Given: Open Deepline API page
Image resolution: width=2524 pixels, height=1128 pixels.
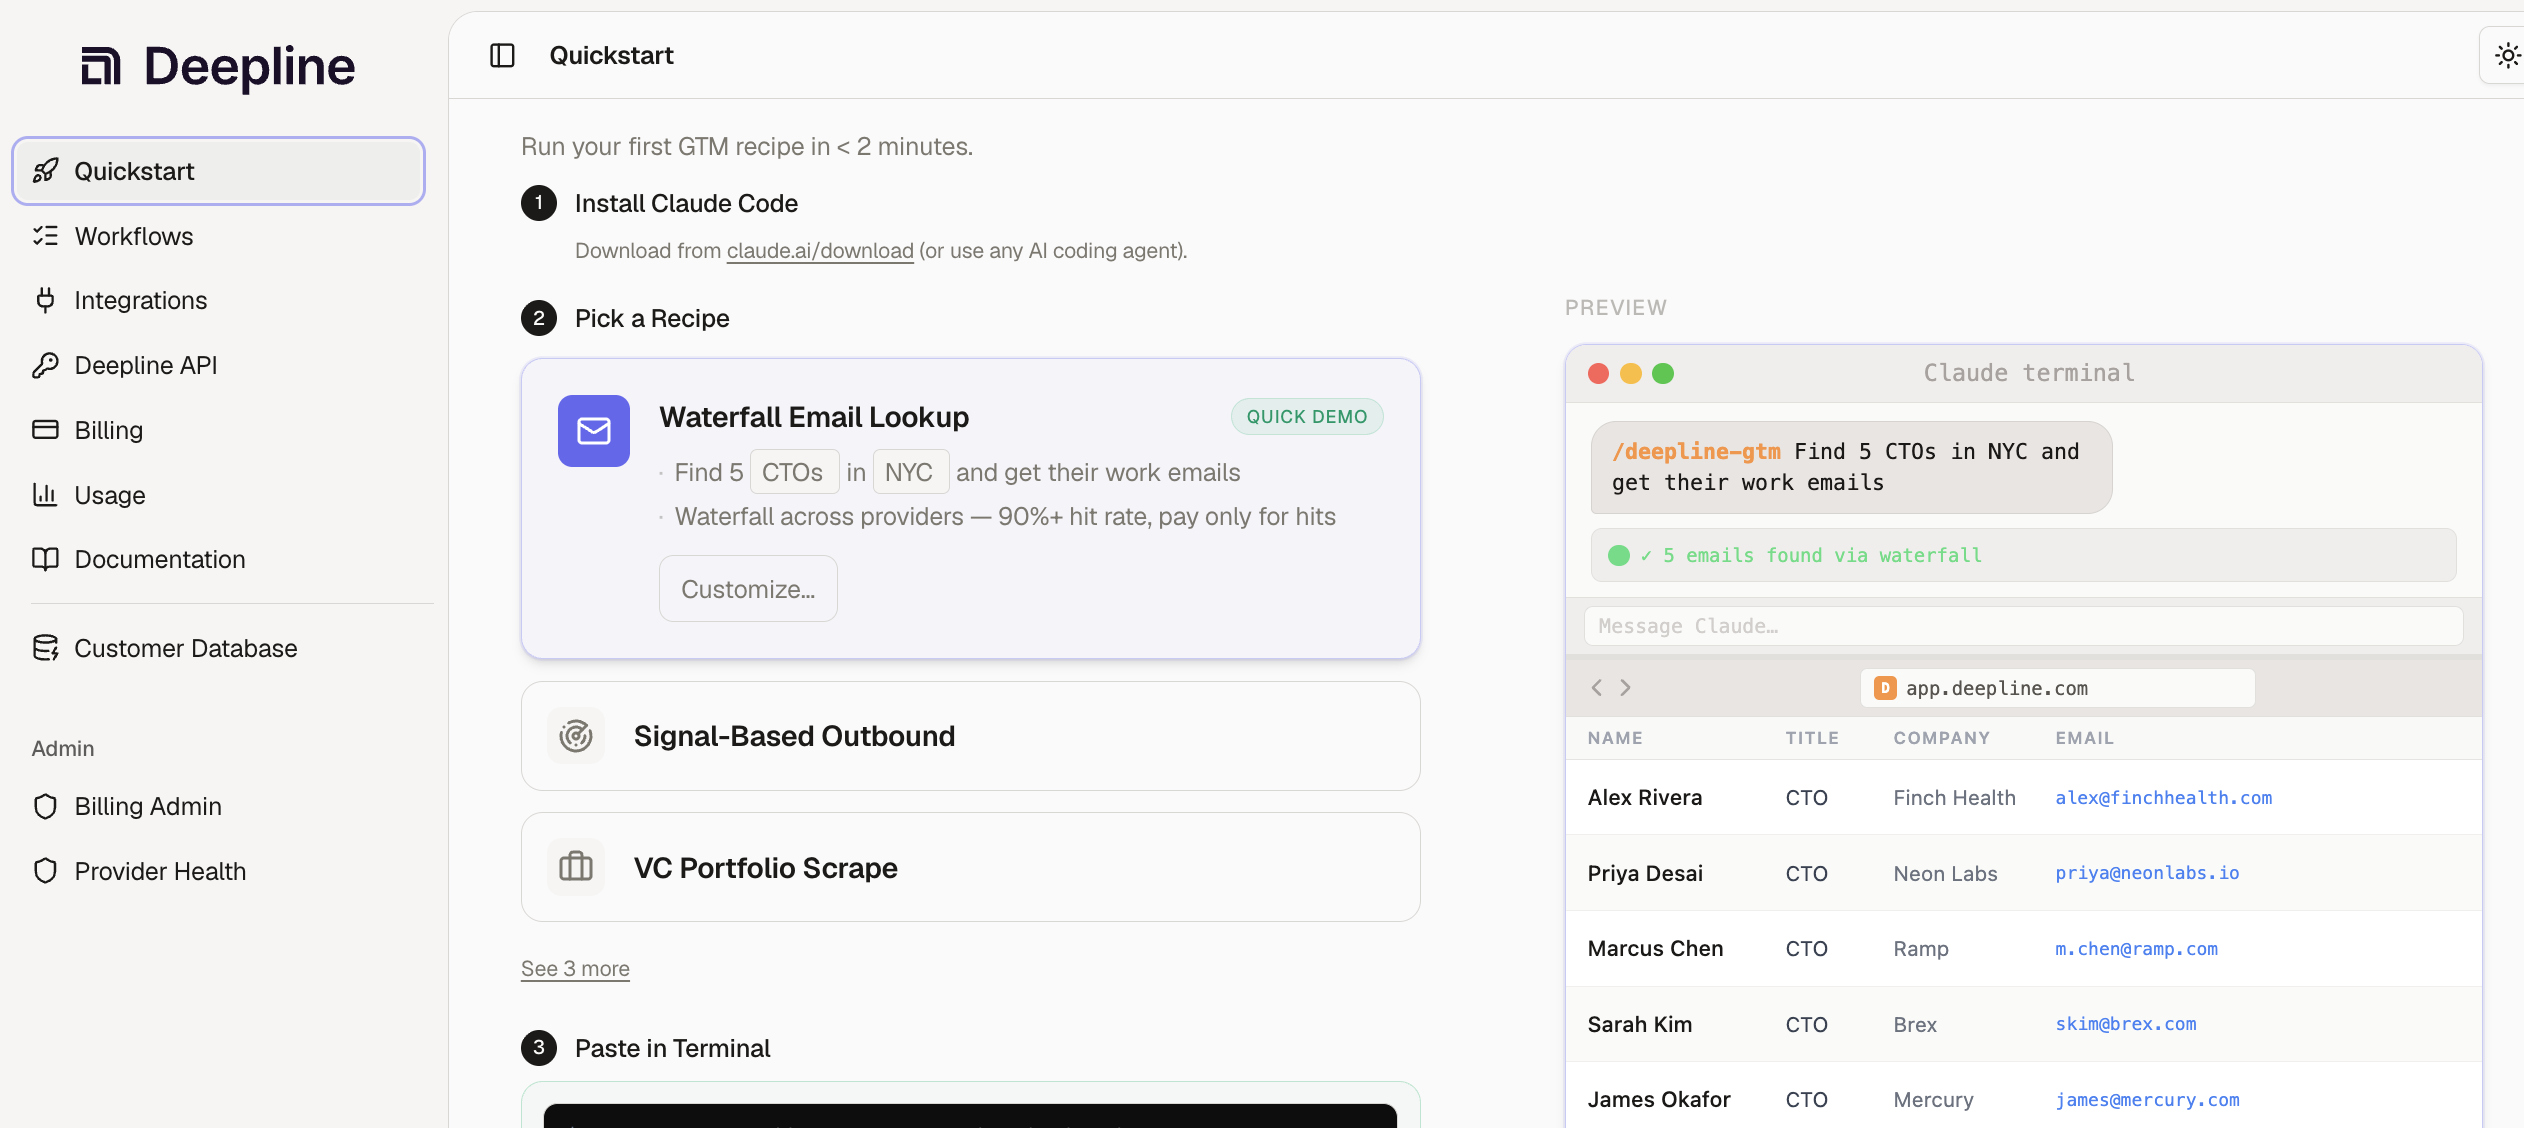Looking at the screenshot, I should 218,365.
